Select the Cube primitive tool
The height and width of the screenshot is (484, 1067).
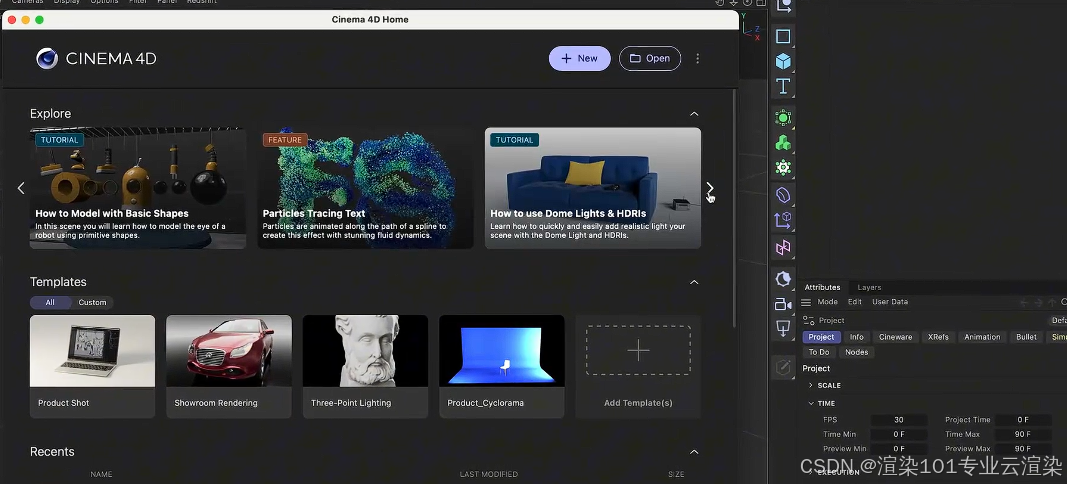[x=783, y=61]
